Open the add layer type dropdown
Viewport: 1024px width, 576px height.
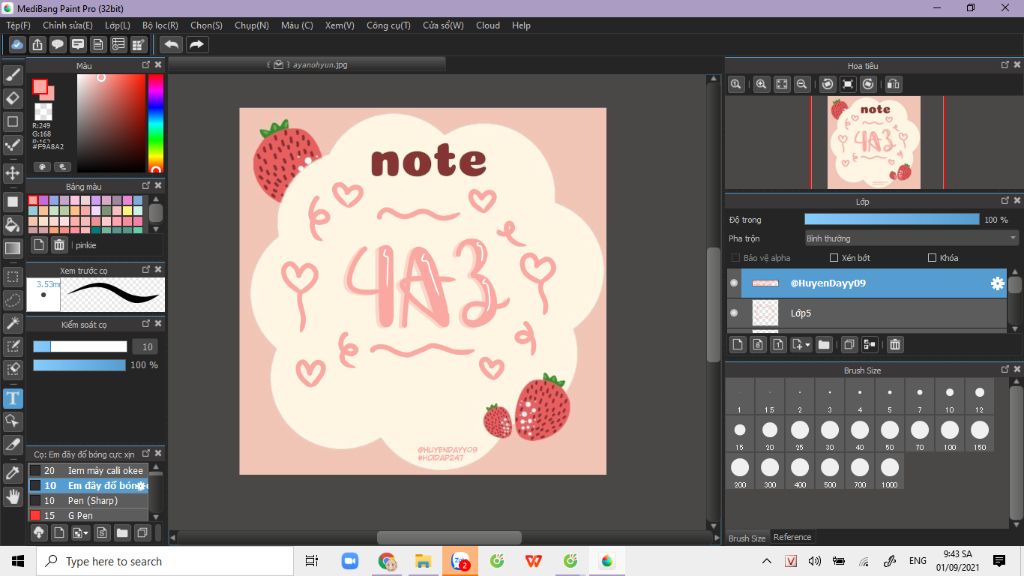click(x=800, y=344)
